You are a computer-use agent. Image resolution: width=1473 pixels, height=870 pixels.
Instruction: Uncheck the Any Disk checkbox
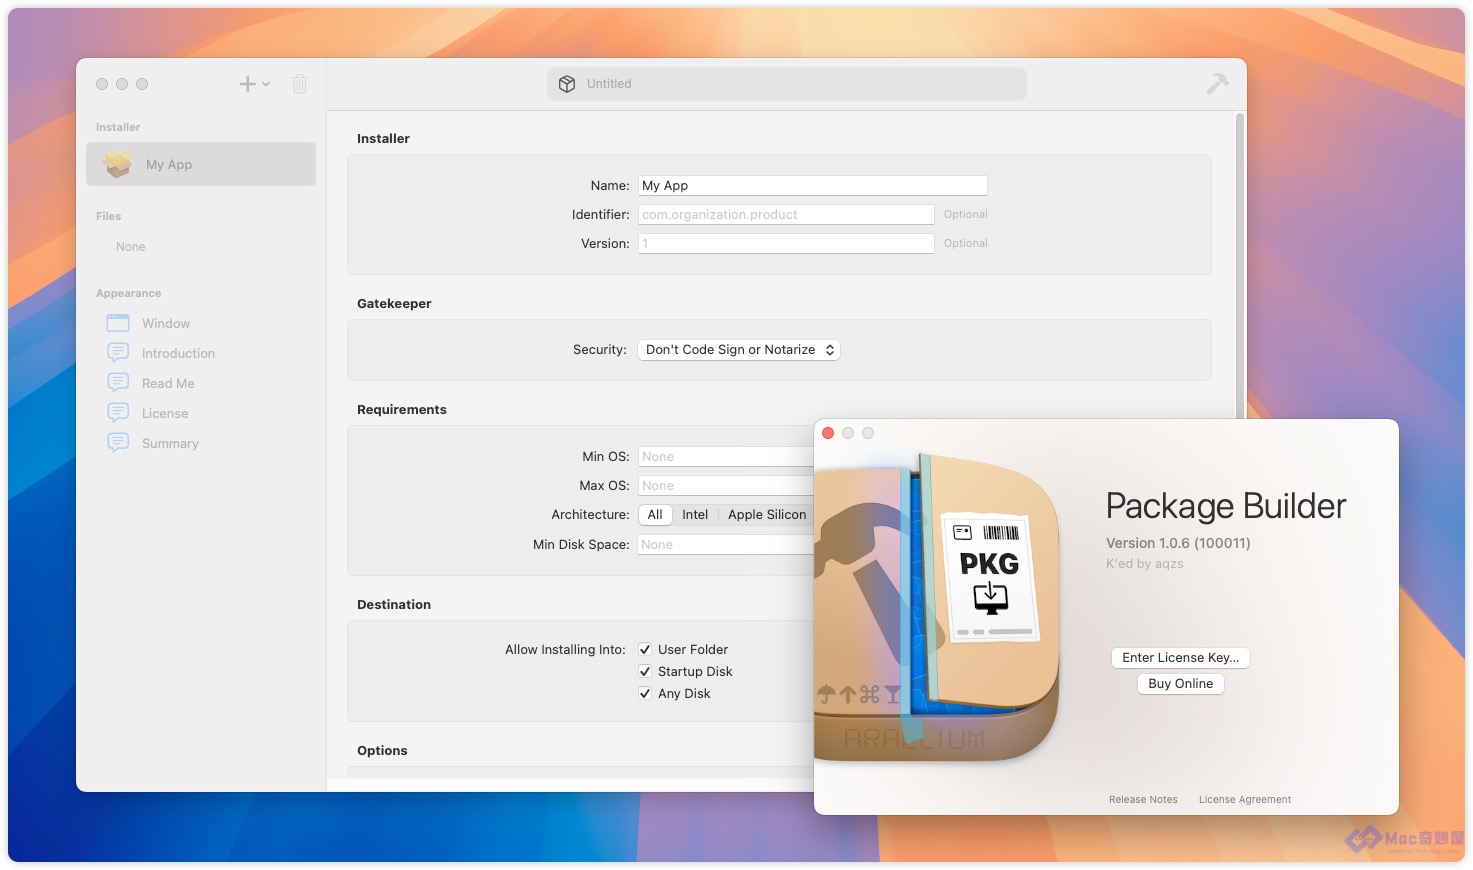tap(645, 693)
